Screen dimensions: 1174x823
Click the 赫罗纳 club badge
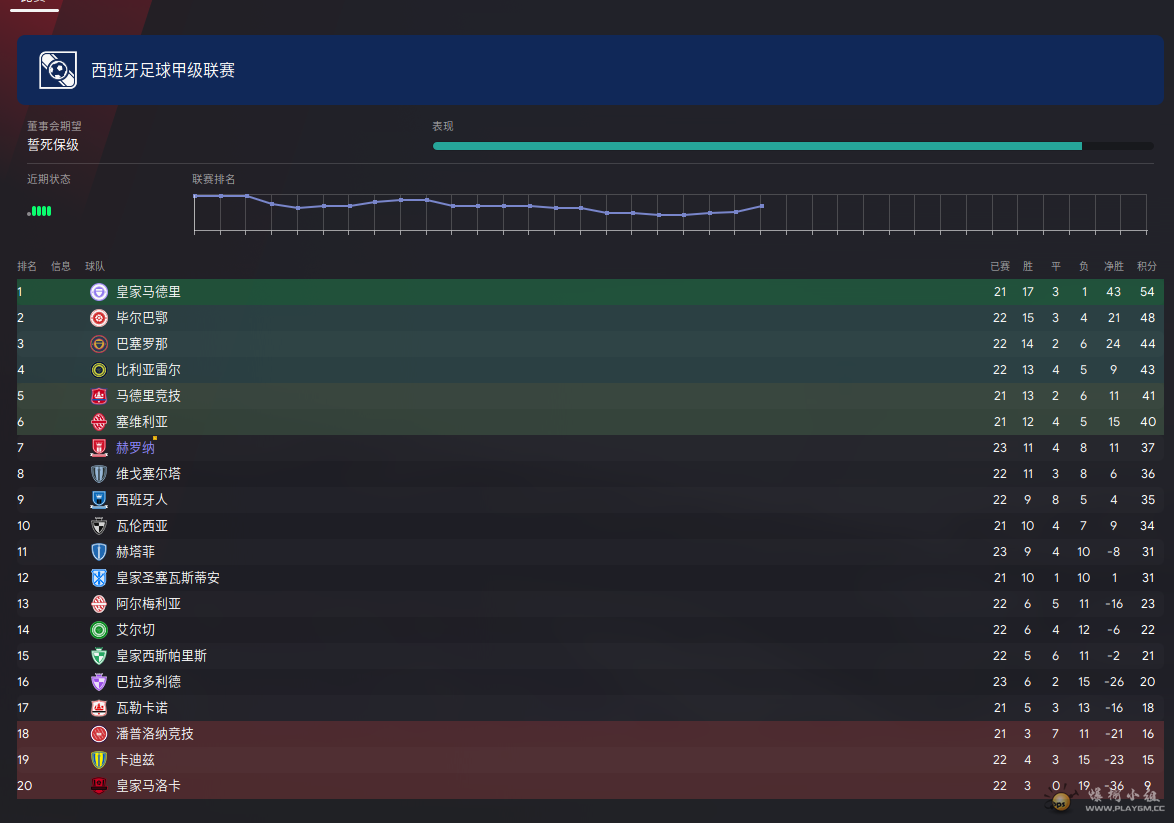99,448
